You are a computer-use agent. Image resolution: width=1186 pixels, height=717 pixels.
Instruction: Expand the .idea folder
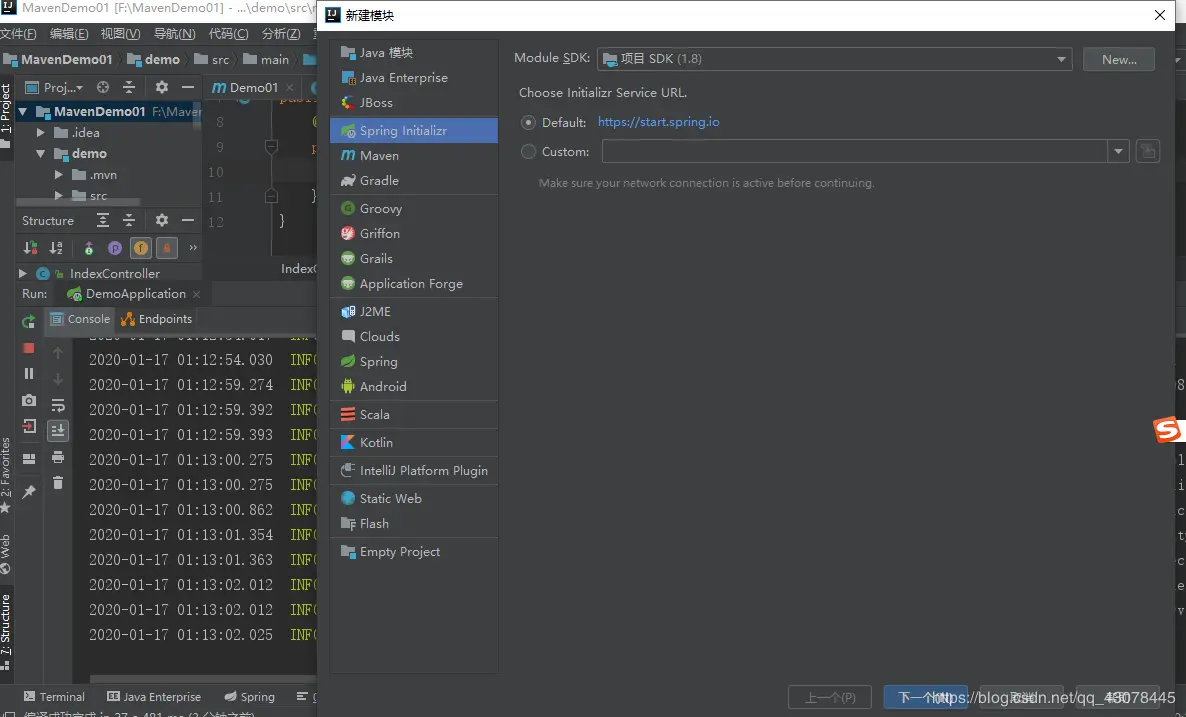point(41,132)
